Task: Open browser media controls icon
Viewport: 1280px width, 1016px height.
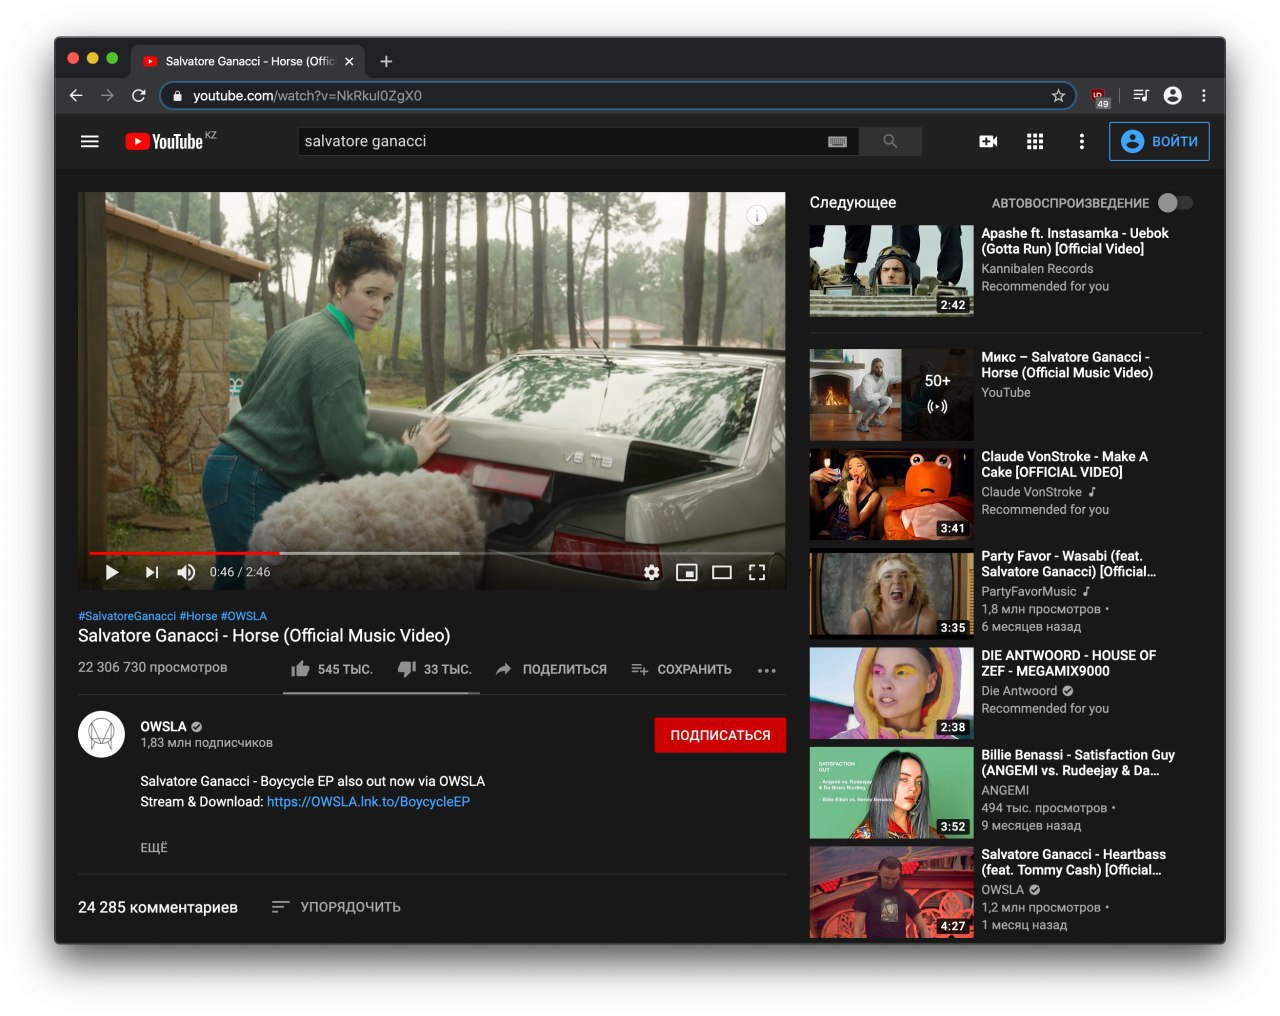Action: (1141, 95)
